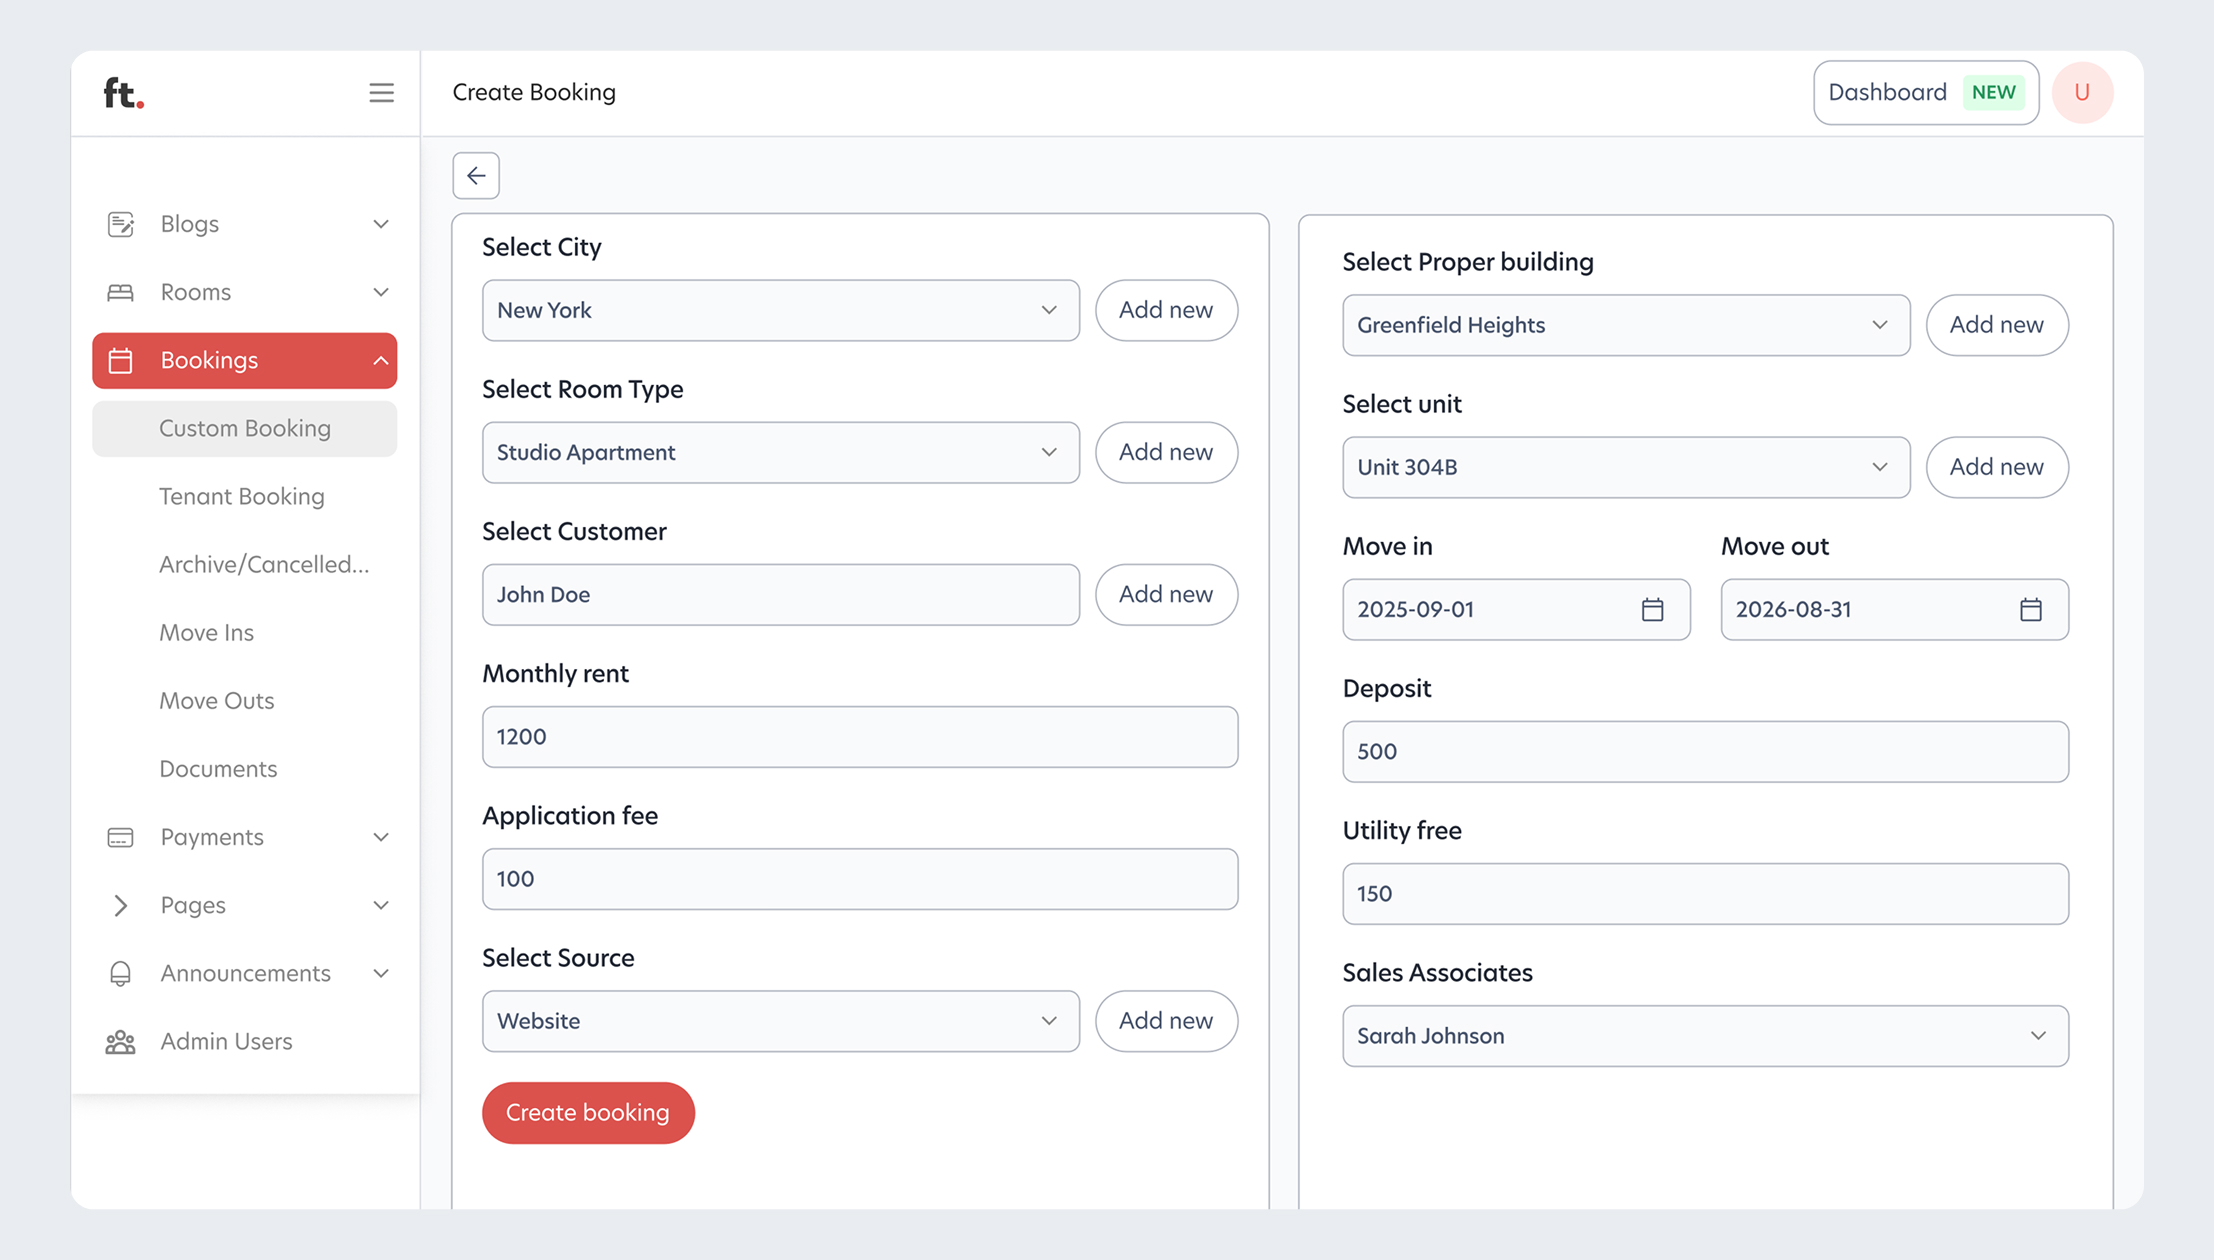This screenshot has width=2214, height=1260.
Task: Open the Move Outs page from the sidebar
Action: [216, 700]
